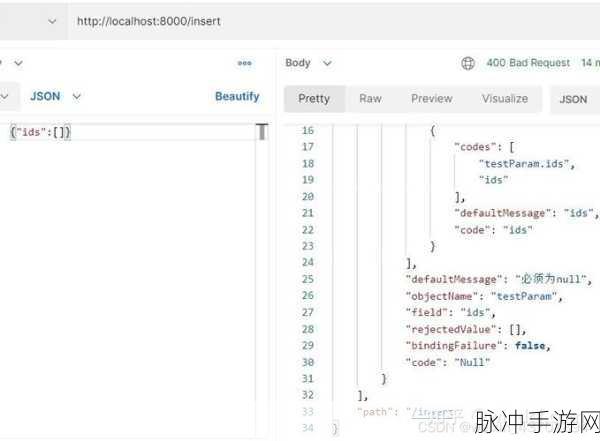Click the request URL field localhost:8000/insert
600x441 pixels.
pos(333,21)
